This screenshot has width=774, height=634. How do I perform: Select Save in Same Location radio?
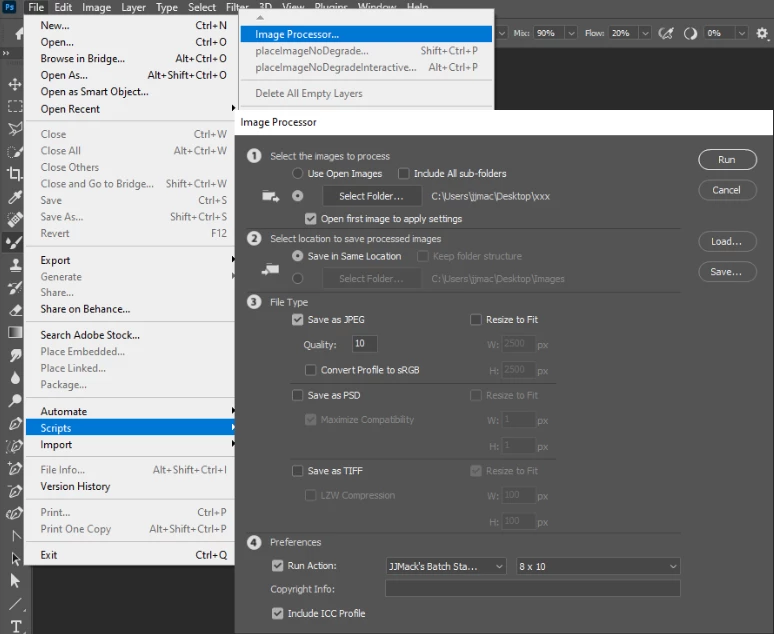pyautogui.click(x=297, y=256)
